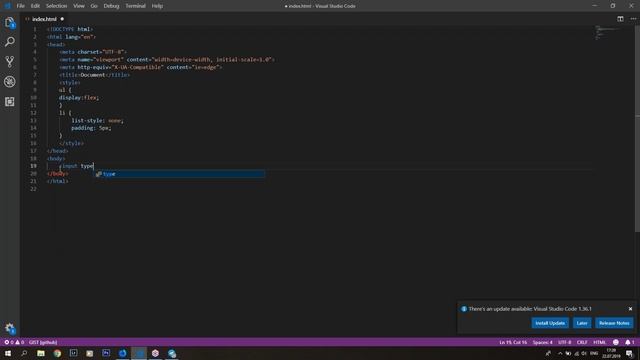Screen dimensions: 640x360
Task: Open Windows taskbar search
Action: 24,353
